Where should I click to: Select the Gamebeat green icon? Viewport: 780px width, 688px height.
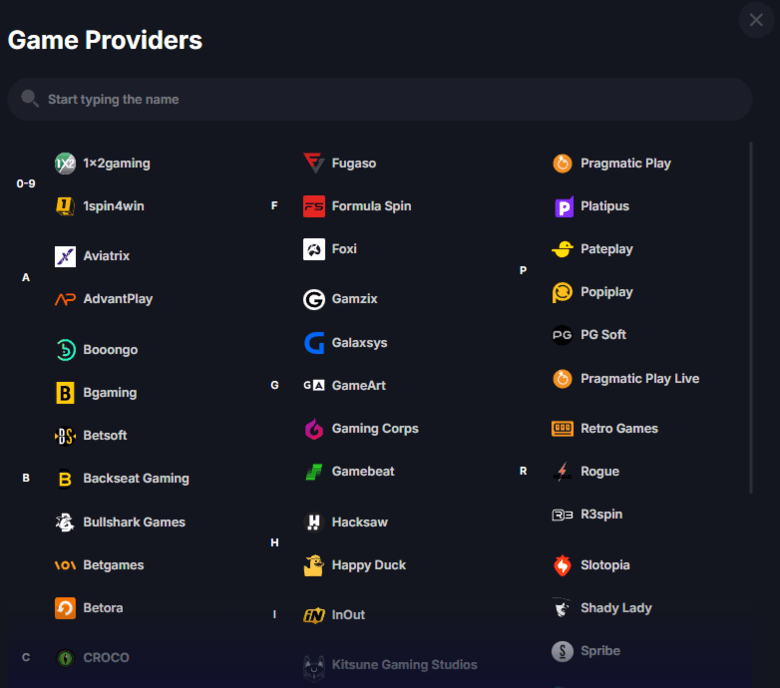click(x=314, y=472)
